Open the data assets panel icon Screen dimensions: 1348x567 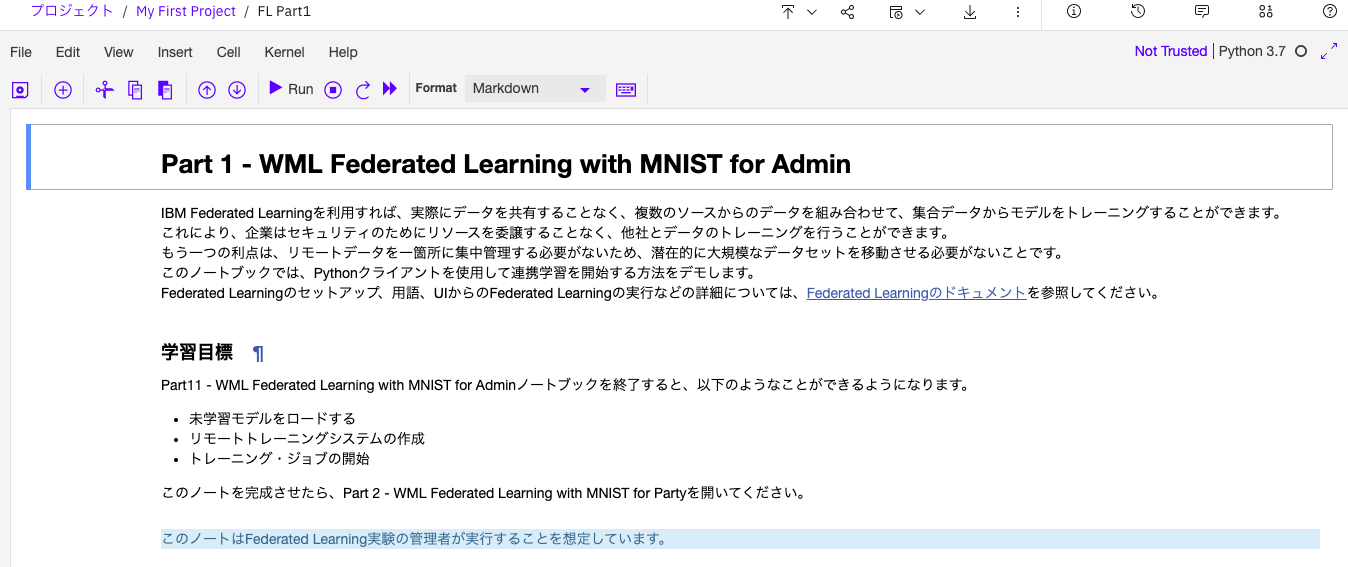1266,12
